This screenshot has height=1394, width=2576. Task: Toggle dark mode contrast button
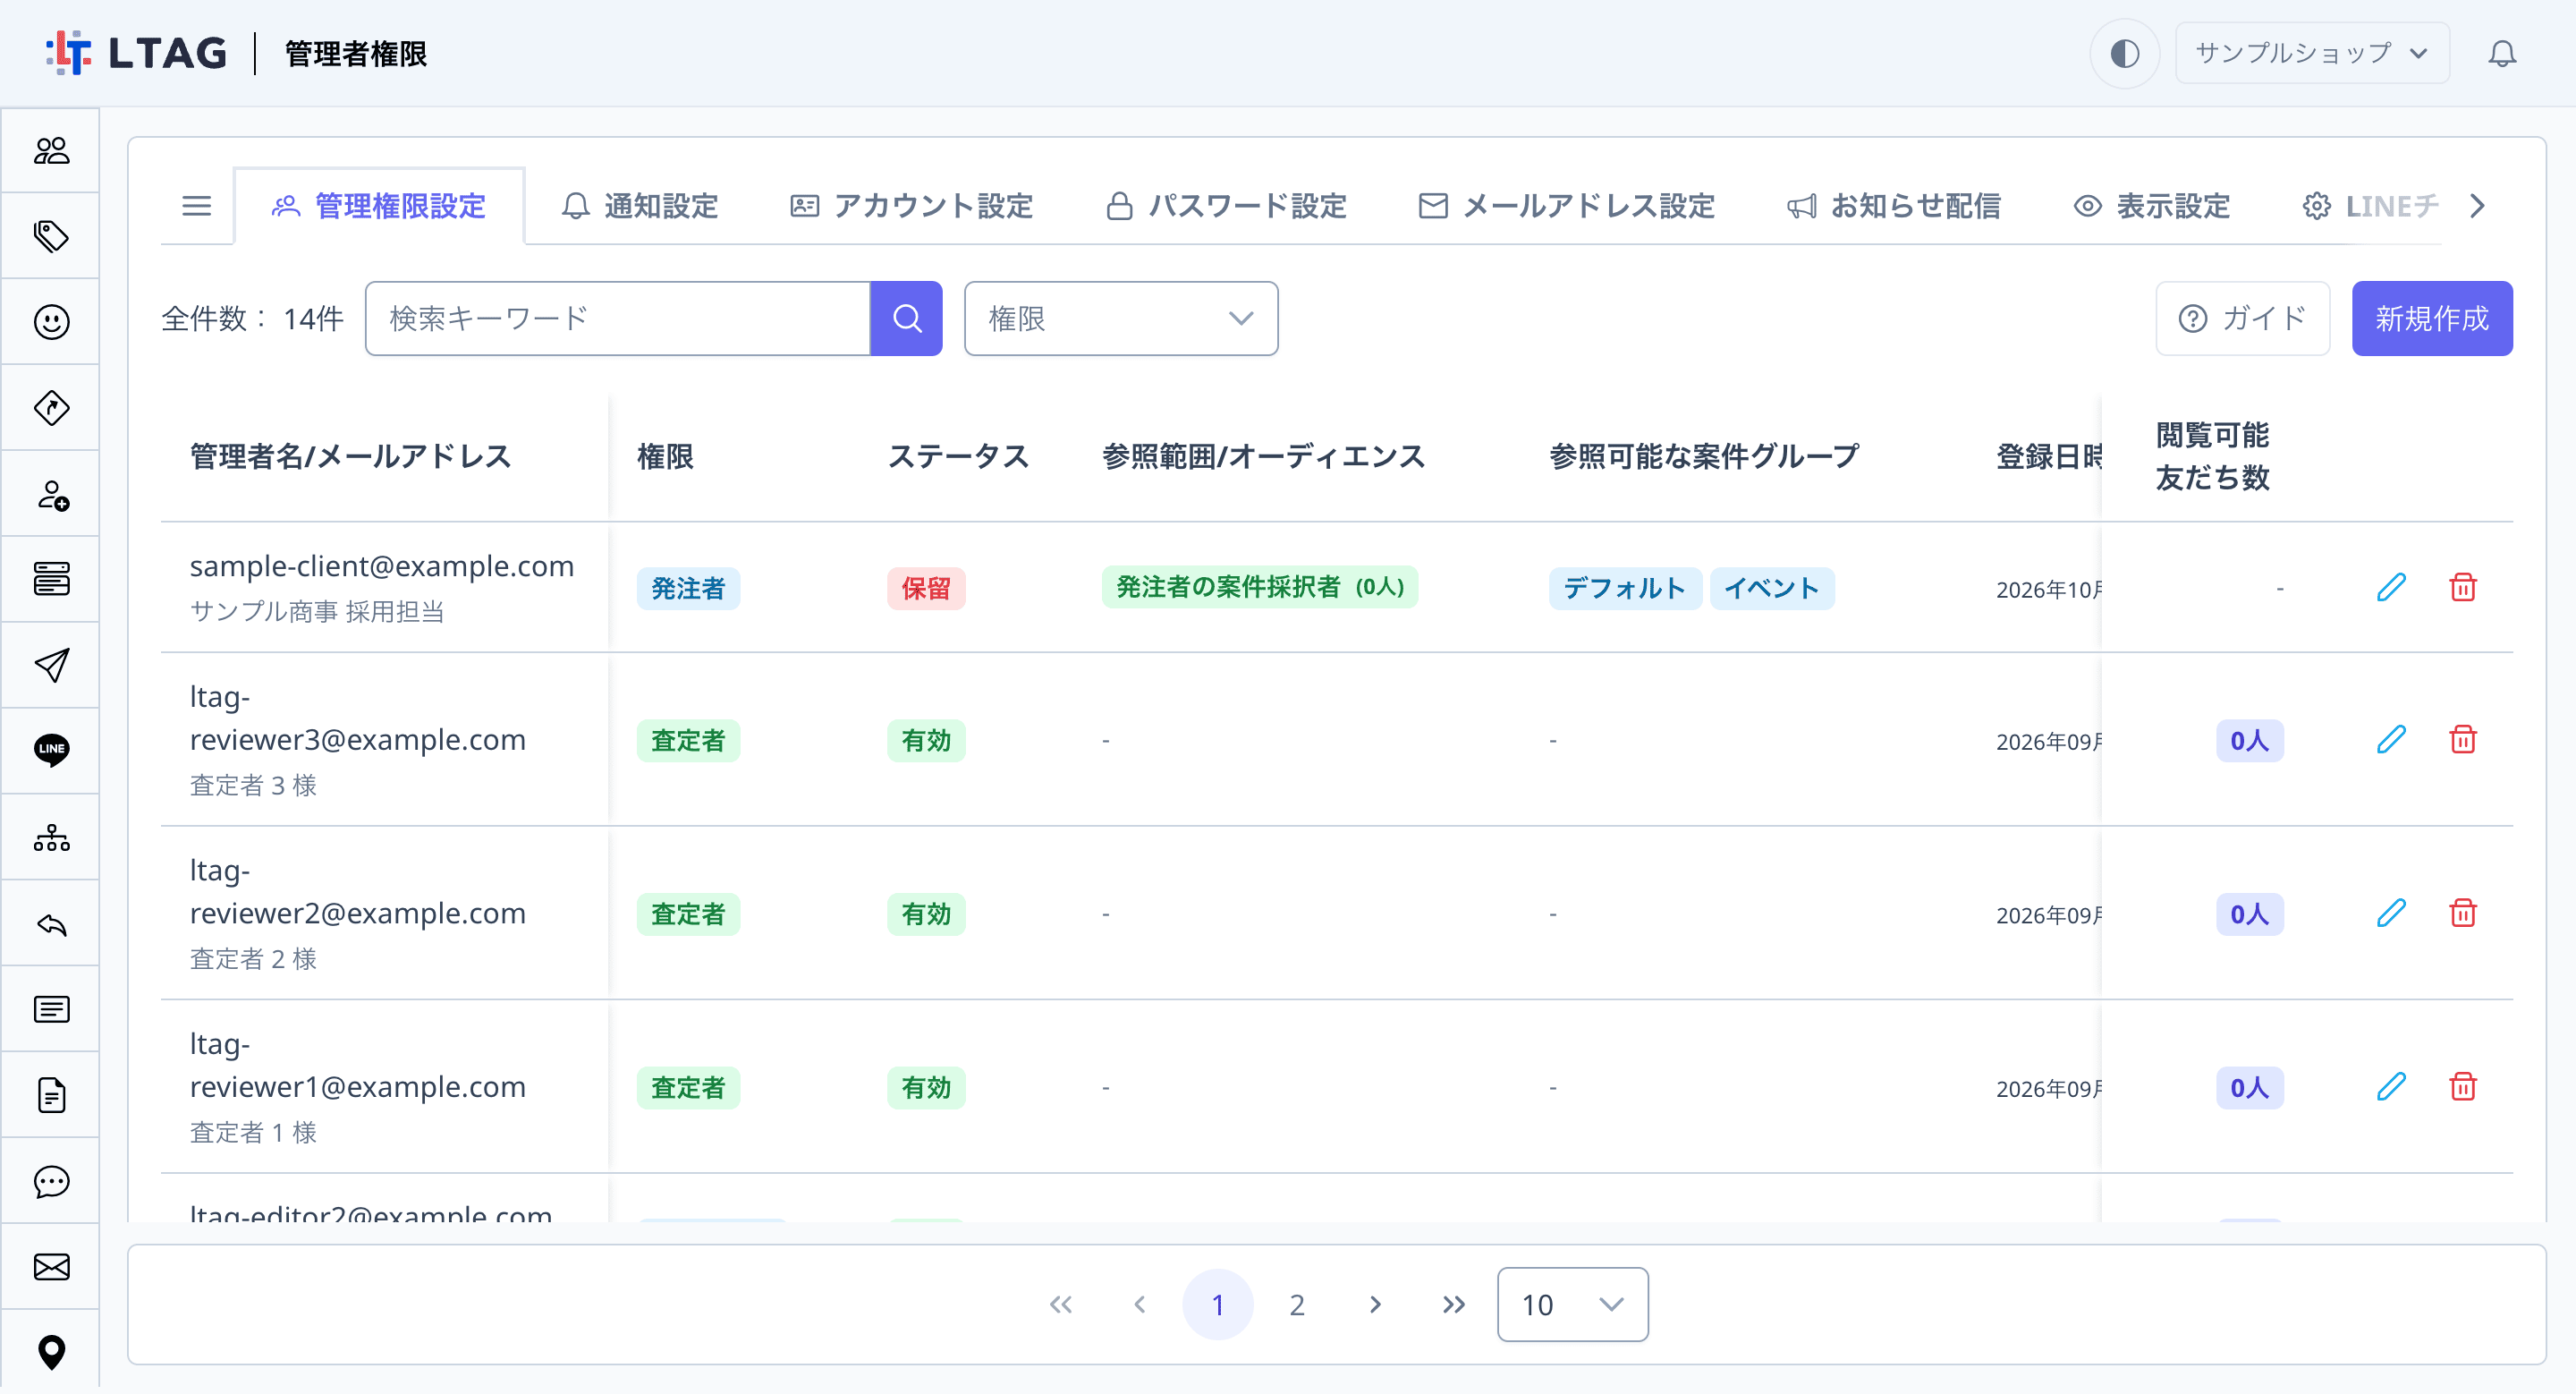(2124, 53)
